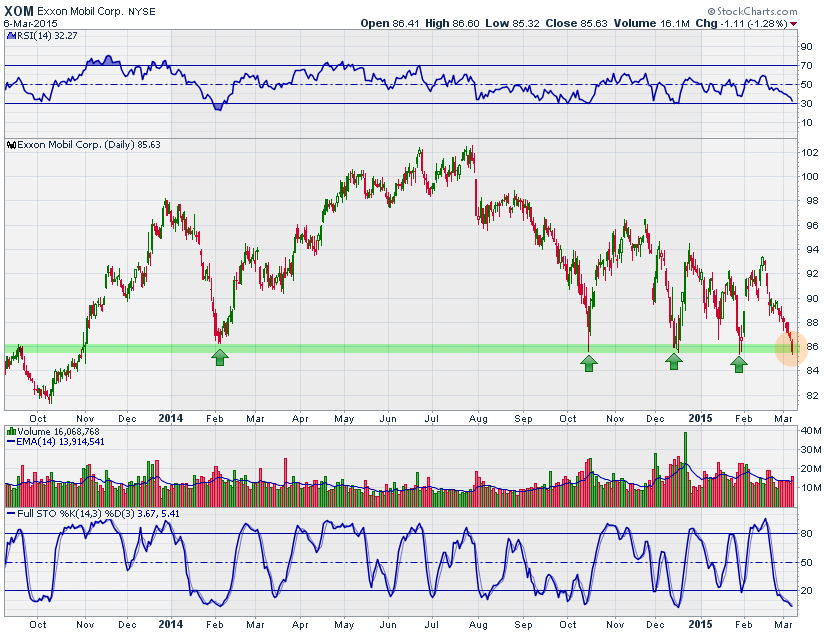Click the Jul label under the price panel
This screenshot has height=633, width=825.
[431, 419]
